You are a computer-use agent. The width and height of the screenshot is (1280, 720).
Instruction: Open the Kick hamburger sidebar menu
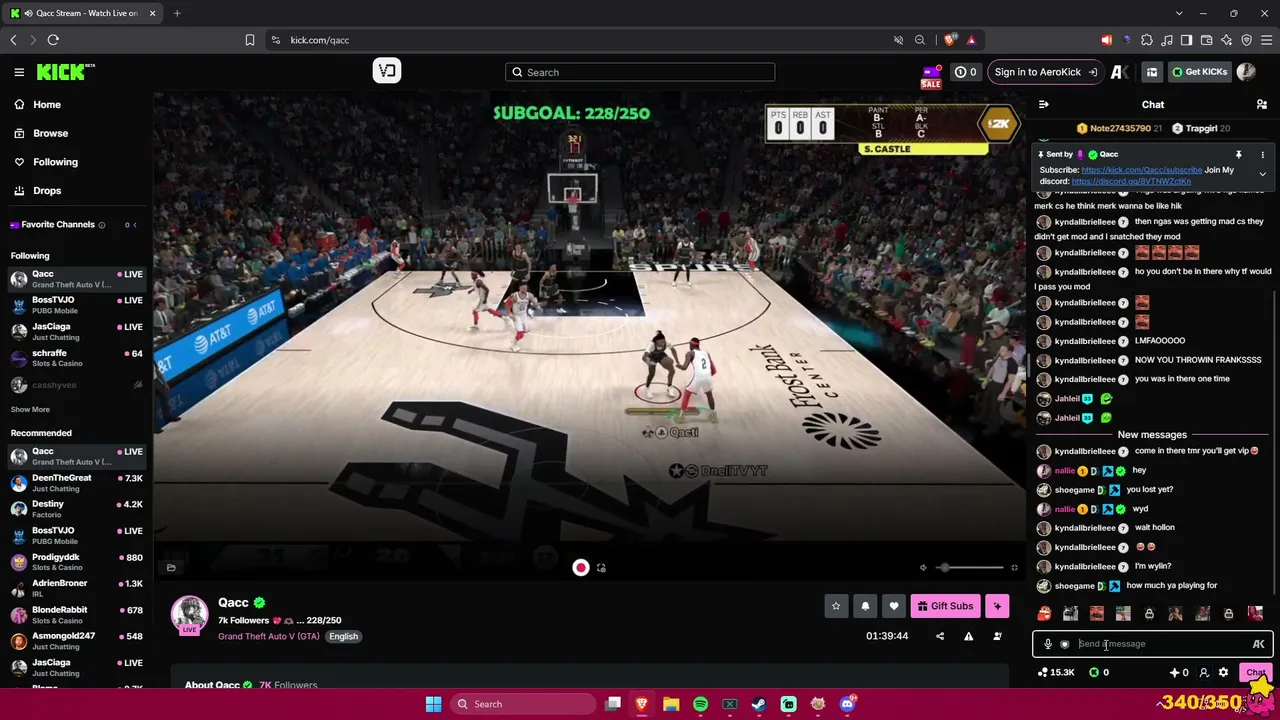[x=19, y=72]
